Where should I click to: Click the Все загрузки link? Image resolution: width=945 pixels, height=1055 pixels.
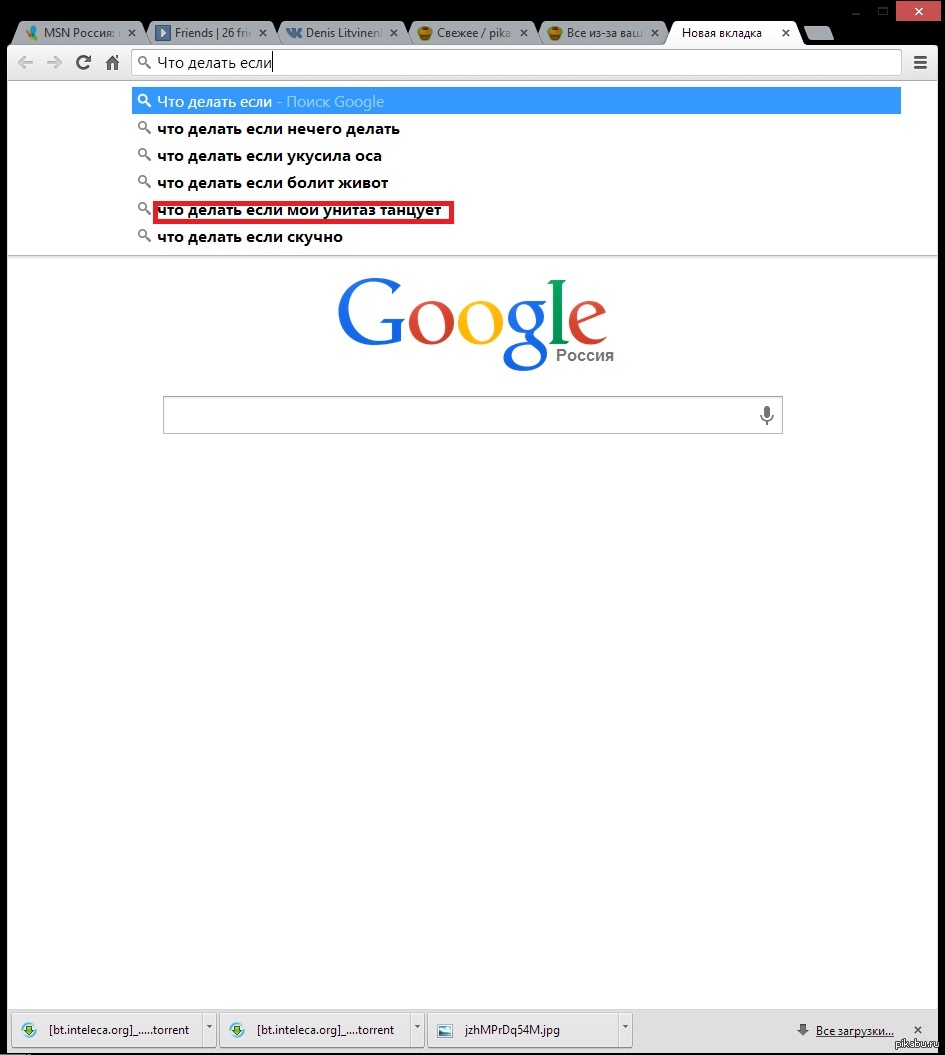tap(854, 1031)
